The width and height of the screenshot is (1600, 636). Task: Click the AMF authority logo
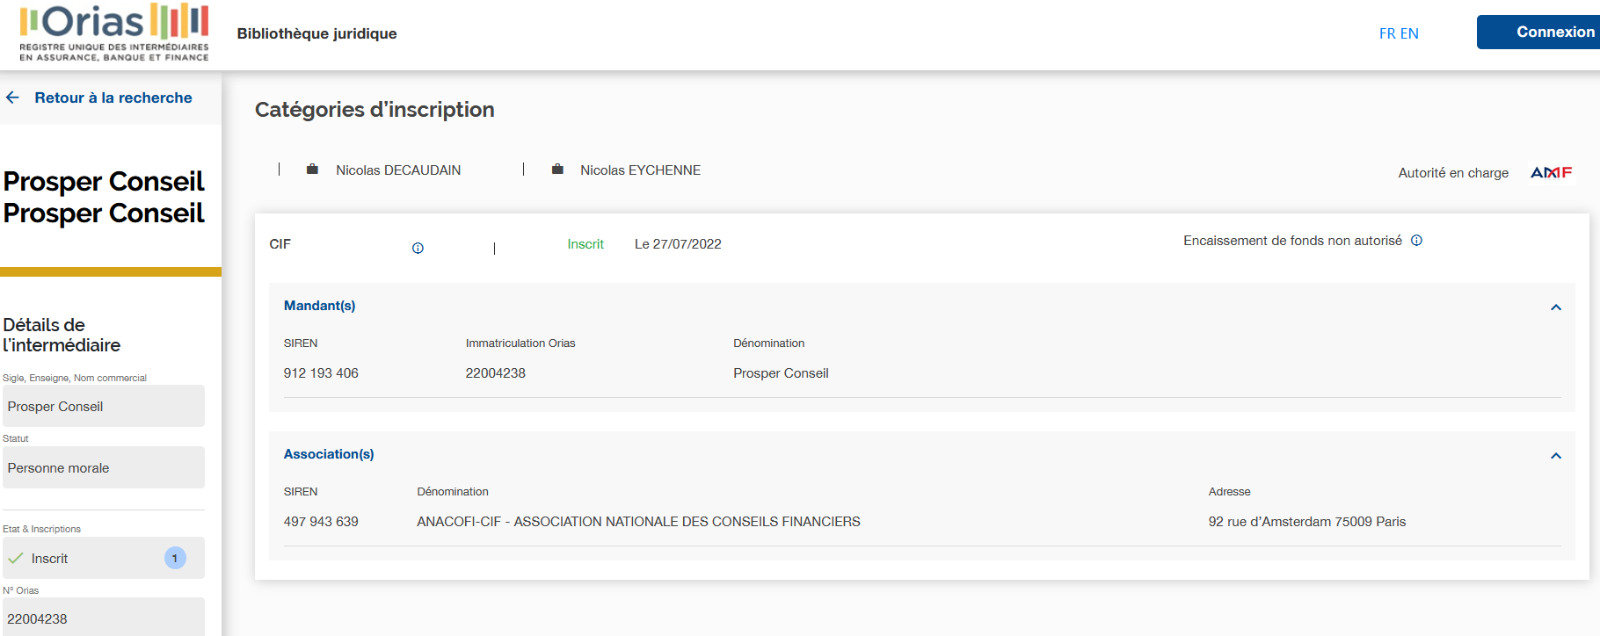1551,173
